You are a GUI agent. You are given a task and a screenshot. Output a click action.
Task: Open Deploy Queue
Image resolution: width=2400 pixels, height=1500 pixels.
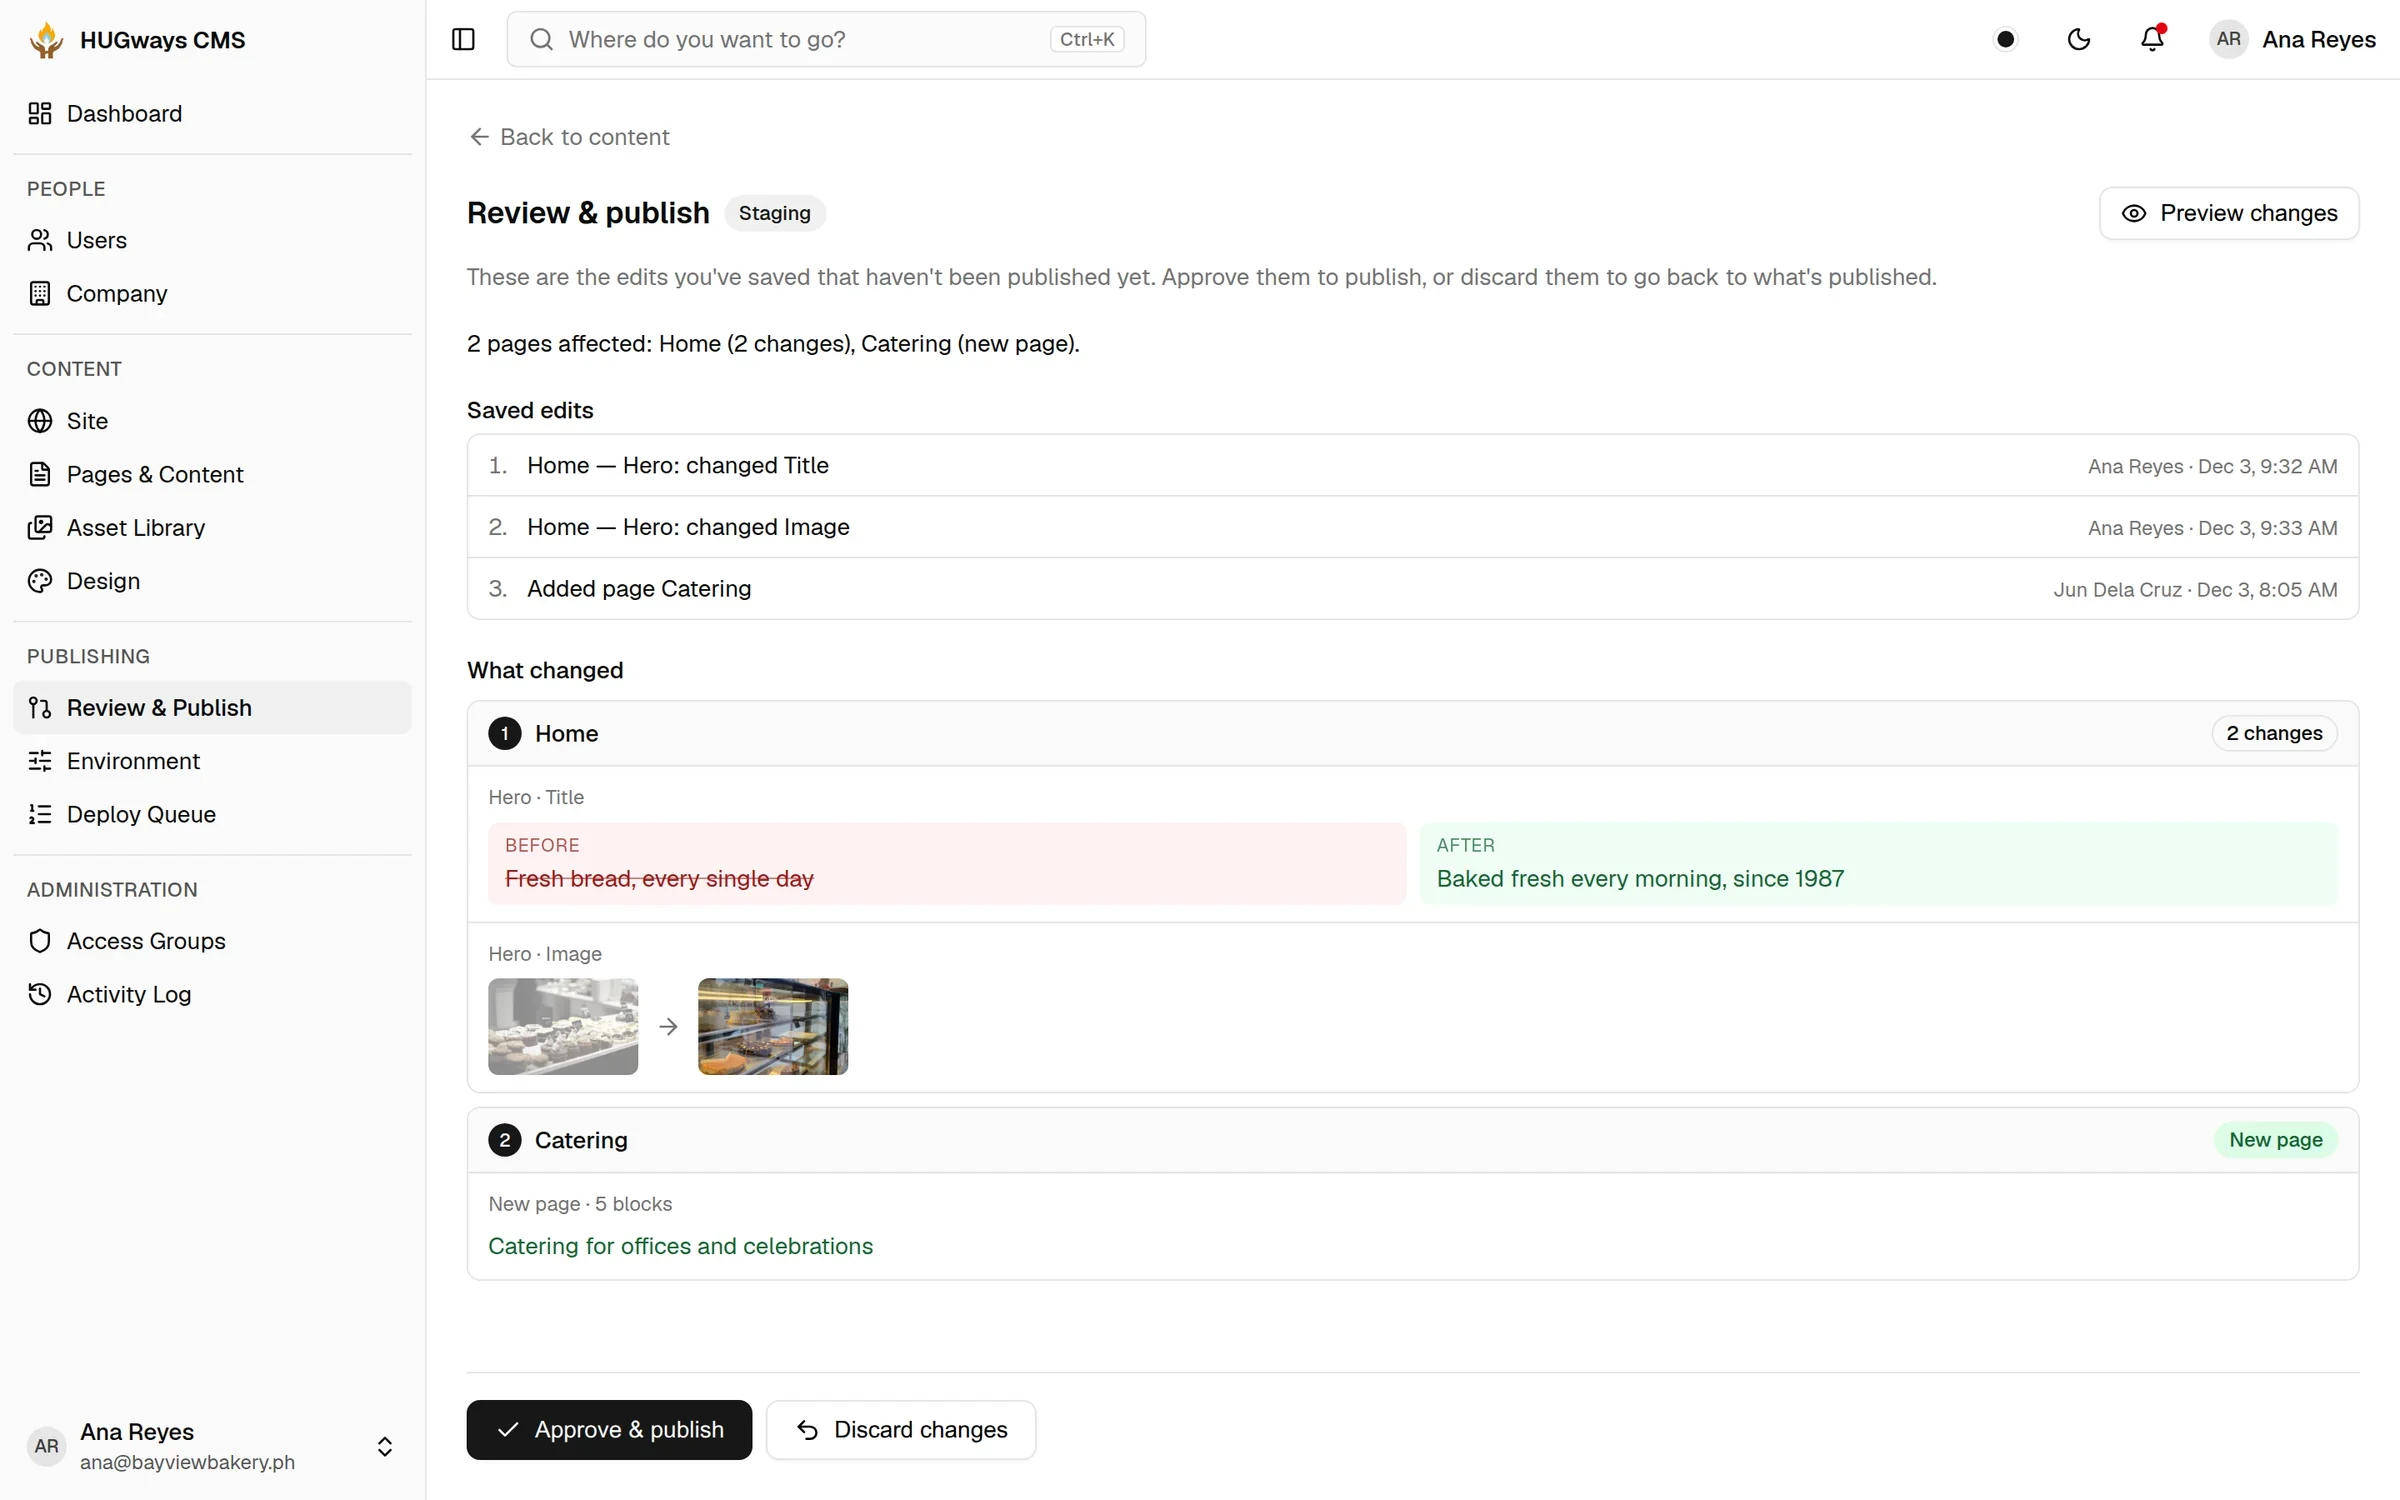(x=212, y=814)
